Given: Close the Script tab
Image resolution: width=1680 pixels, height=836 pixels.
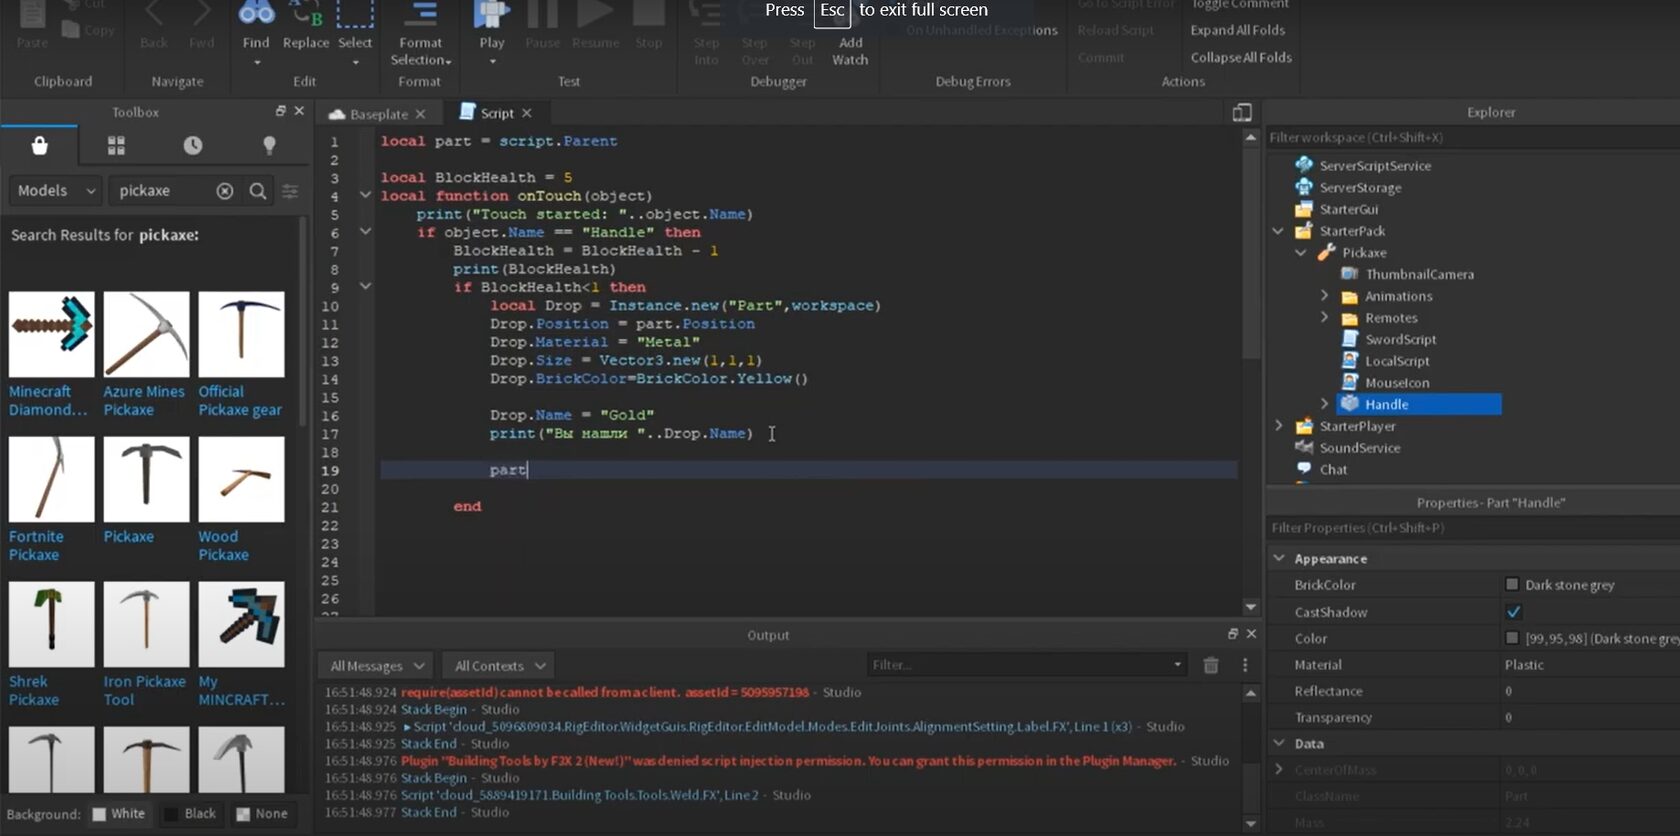Looking at the screenshot, I should [x=527, y=113].
